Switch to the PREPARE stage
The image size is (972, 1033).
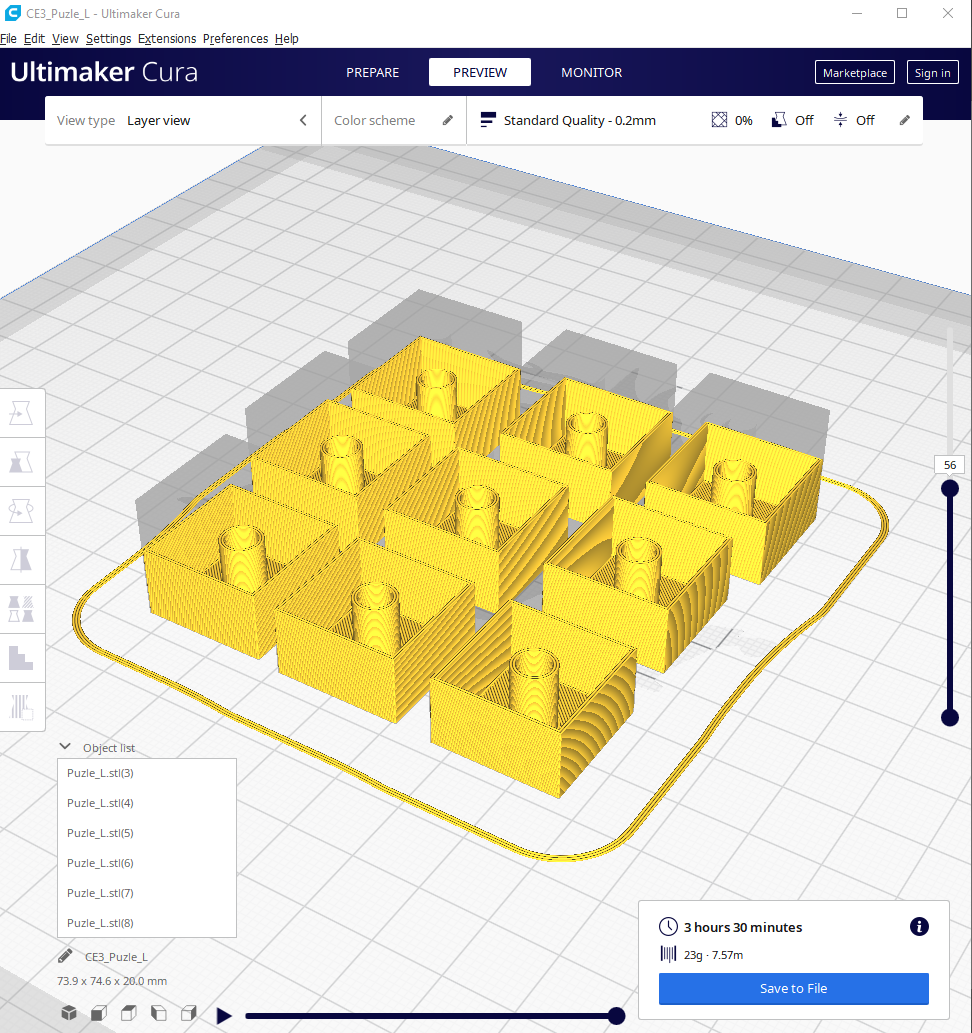[372, 72]
